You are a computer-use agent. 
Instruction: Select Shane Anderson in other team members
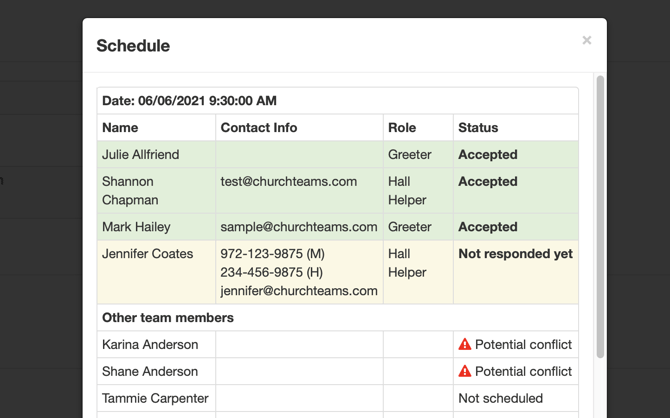(150, 371)
